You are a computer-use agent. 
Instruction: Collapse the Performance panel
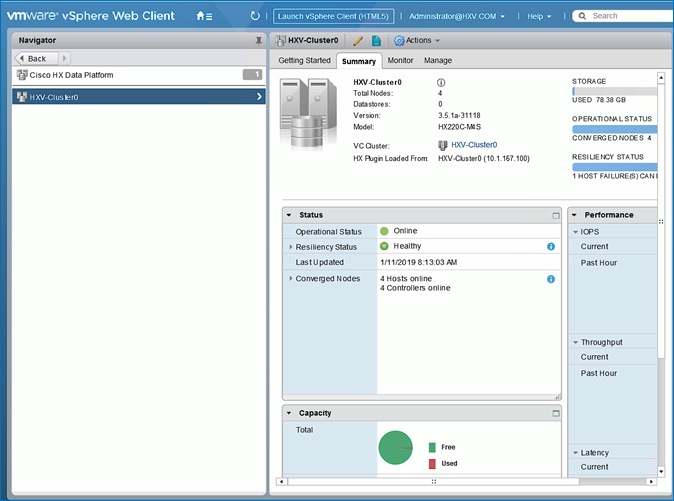pos(575,215)
